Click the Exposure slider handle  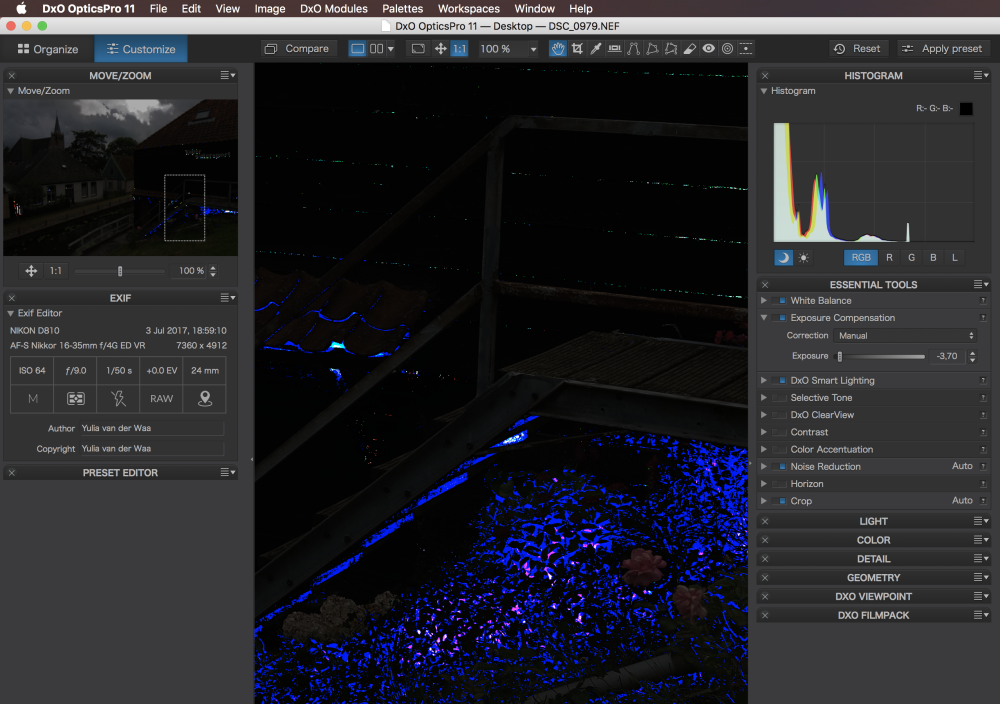(x=840, y=356)
